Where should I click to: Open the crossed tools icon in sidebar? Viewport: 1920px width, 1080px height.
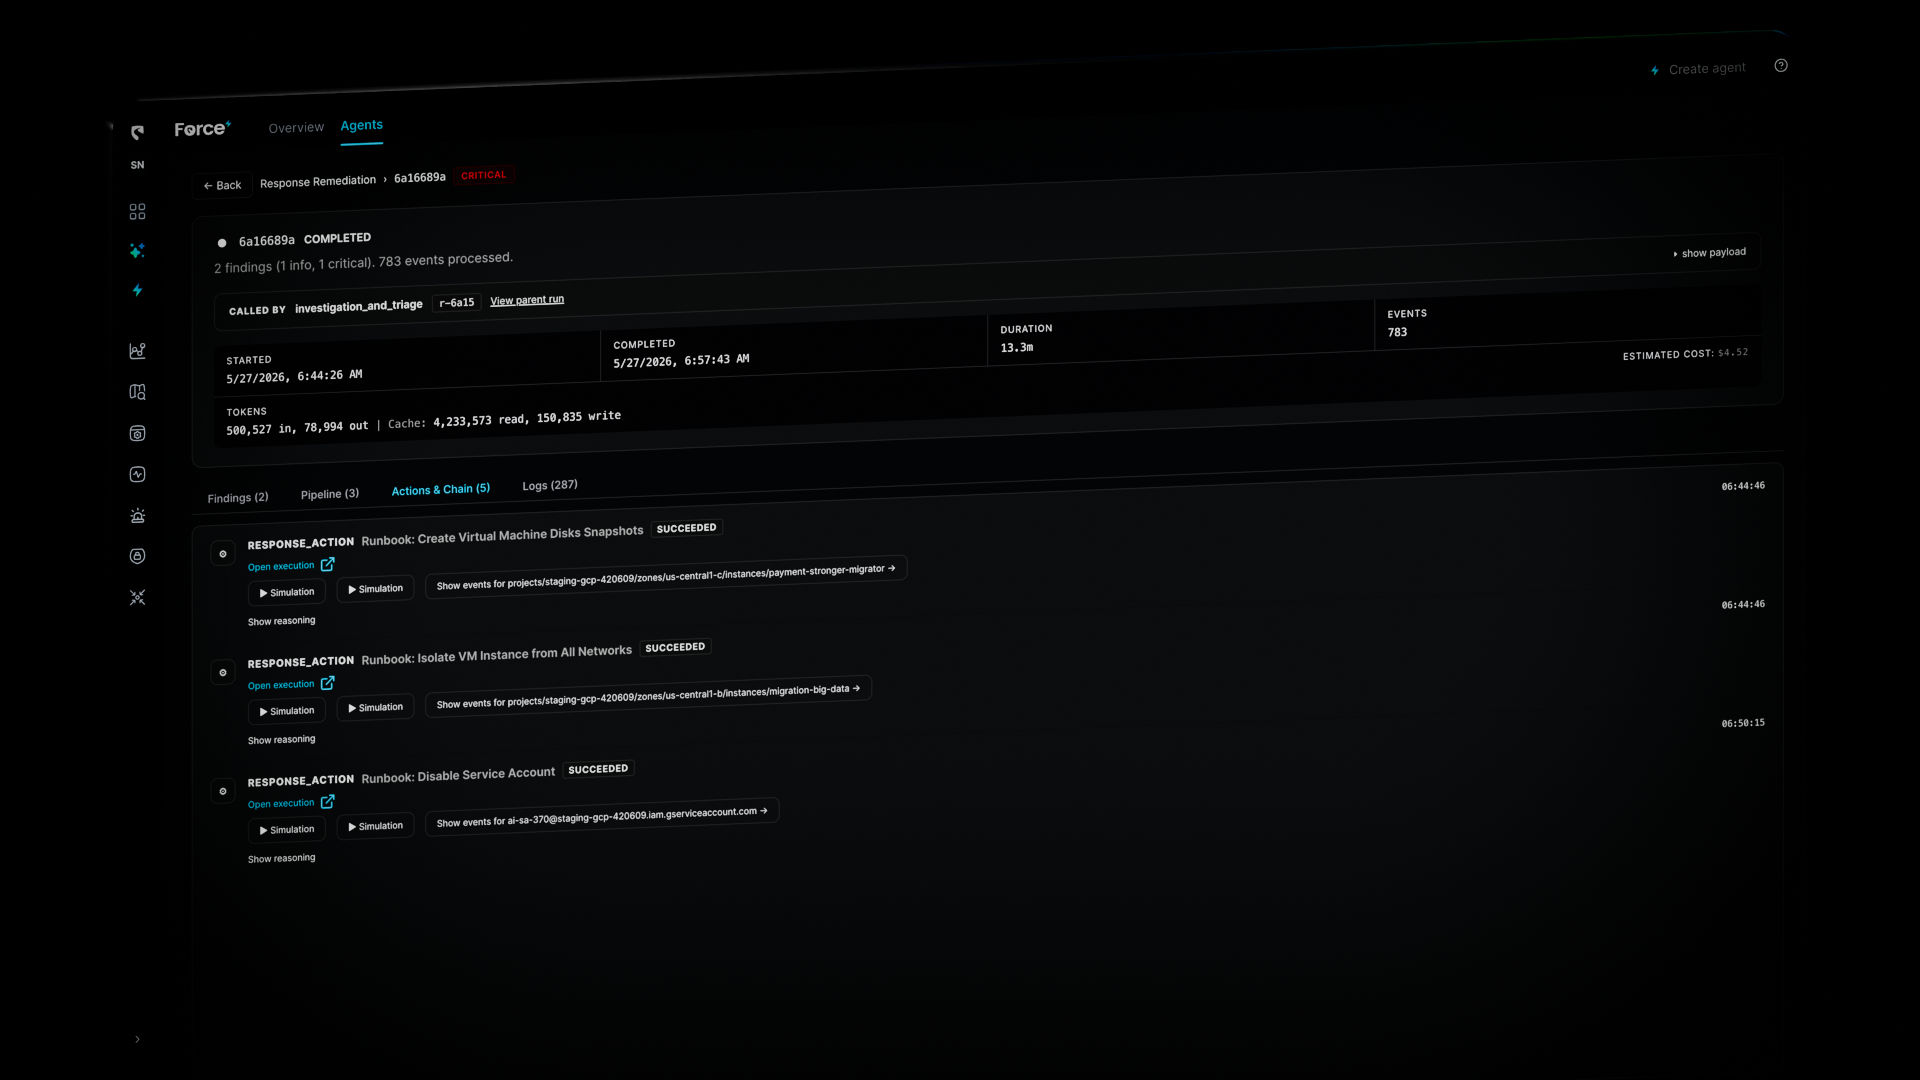coord(137,597)
